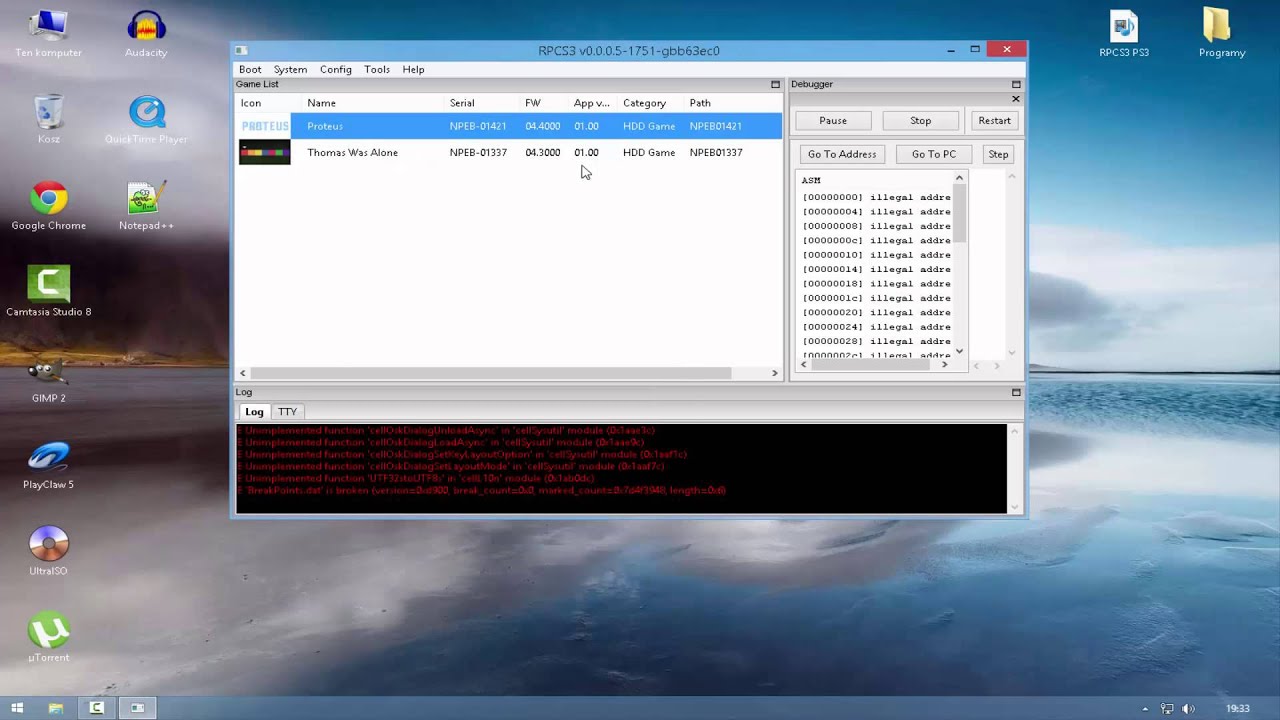Open the Config menu

coord(336,69)
